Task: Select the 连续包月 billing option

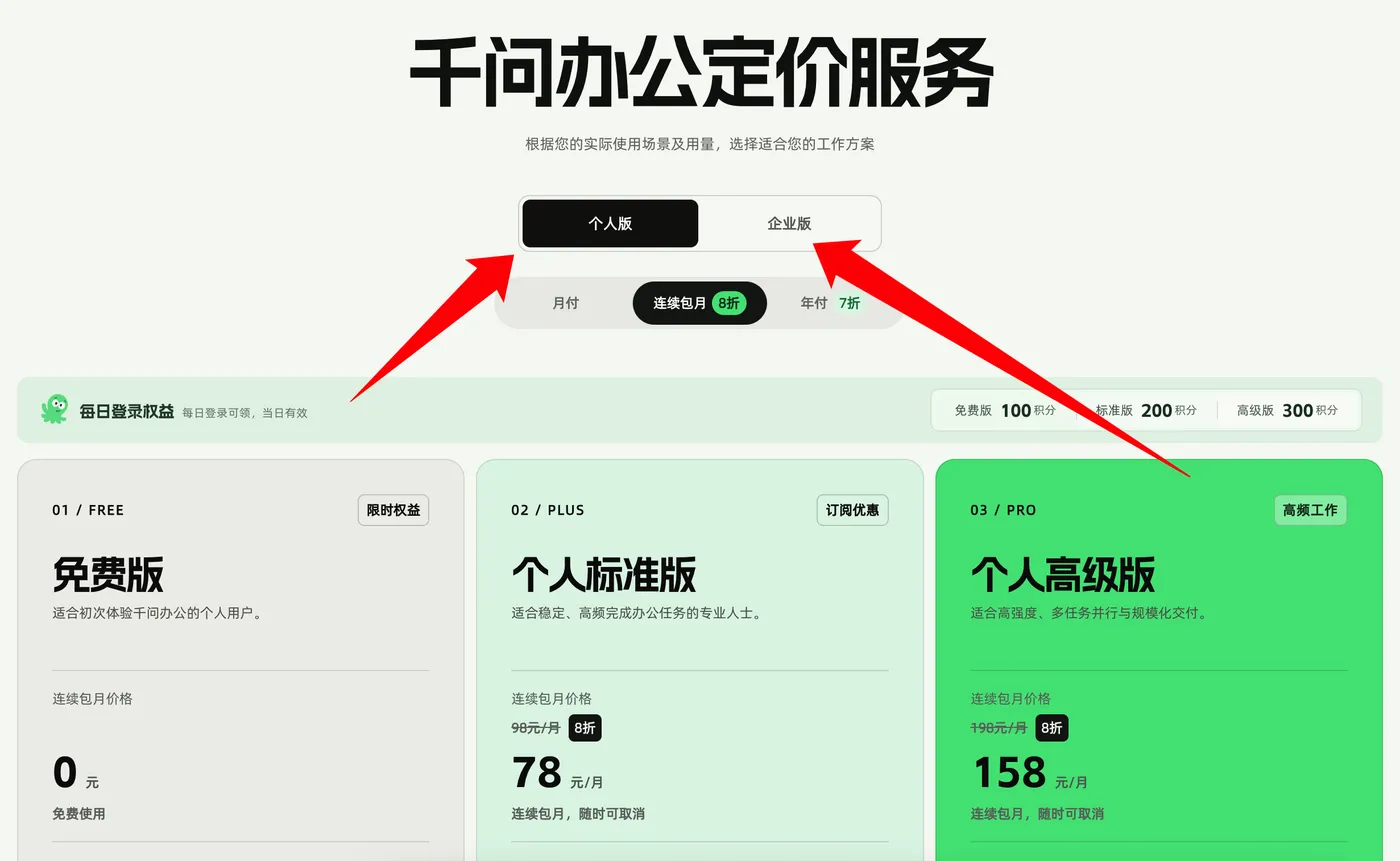Action: point(700,303)
